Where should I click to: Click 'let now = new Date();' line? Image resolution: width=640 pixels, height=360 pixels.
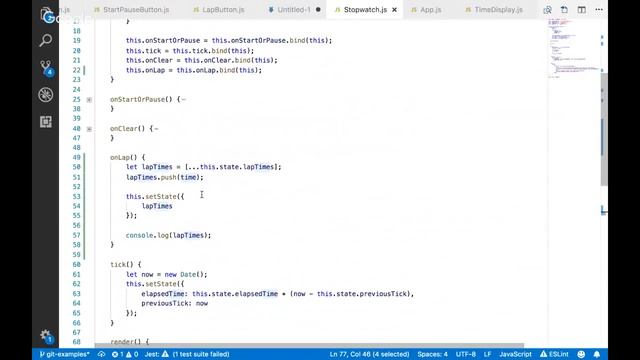(167, 274)
